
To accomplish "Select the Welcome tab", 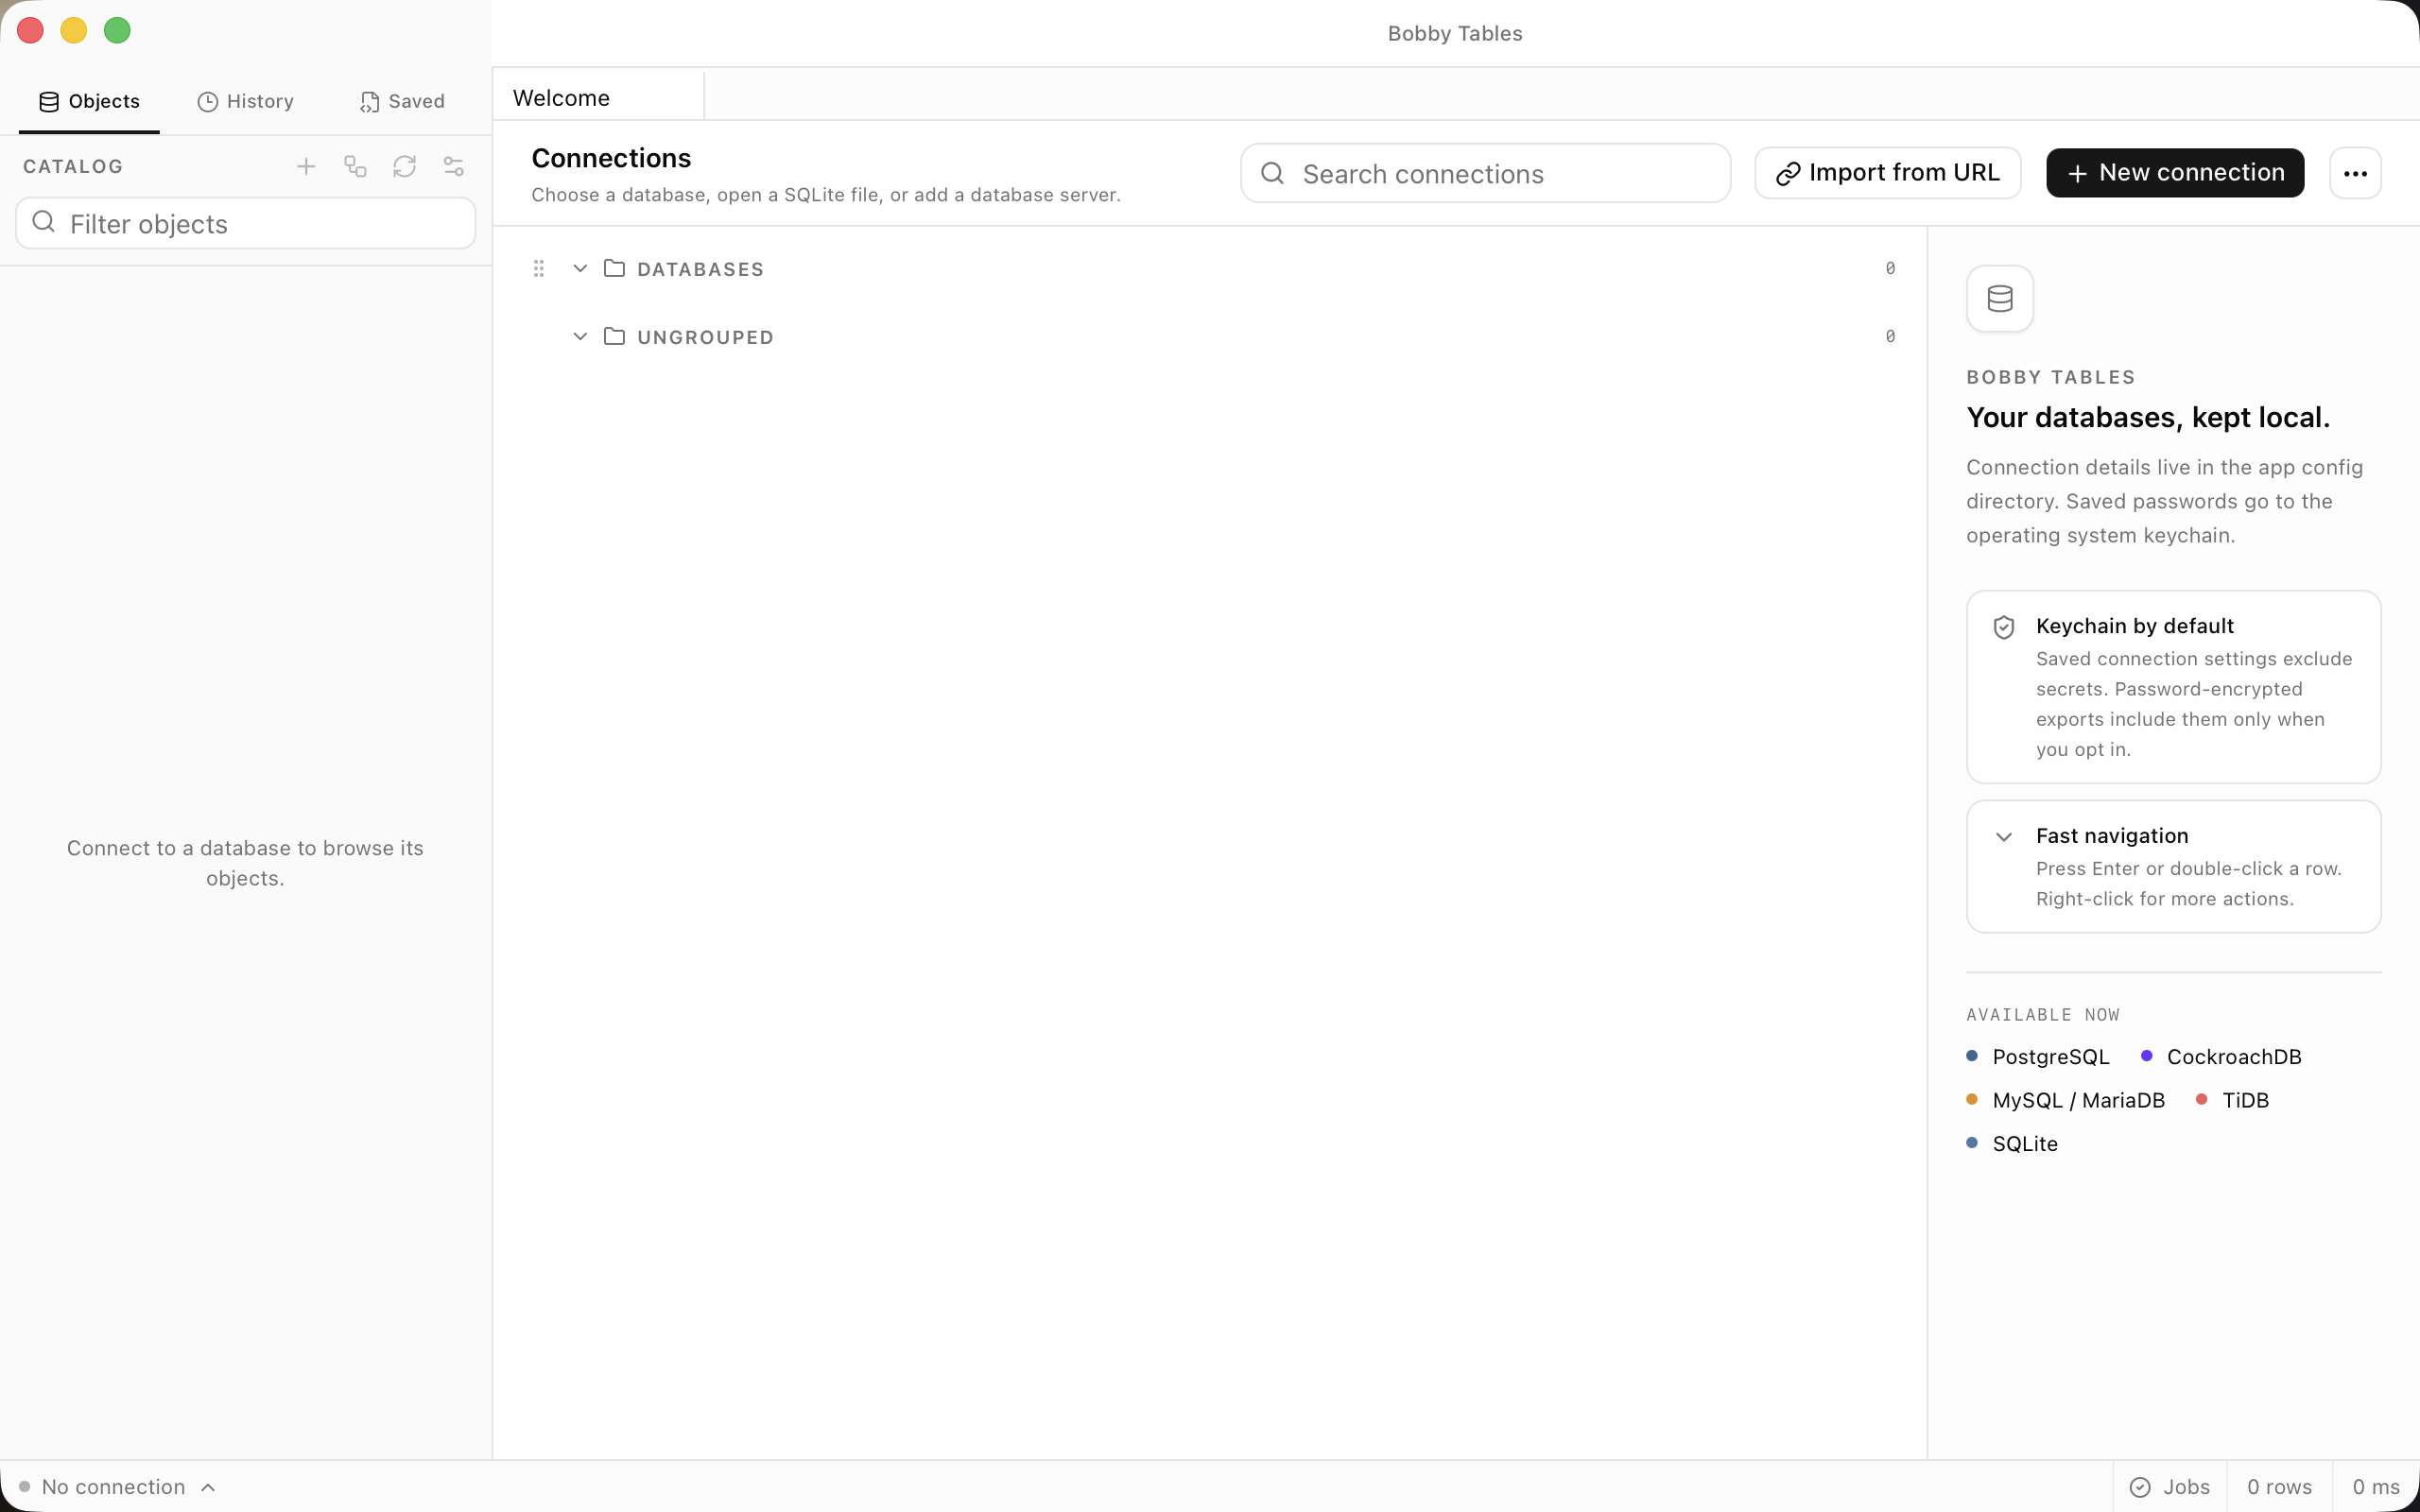I will coord(598,97).
